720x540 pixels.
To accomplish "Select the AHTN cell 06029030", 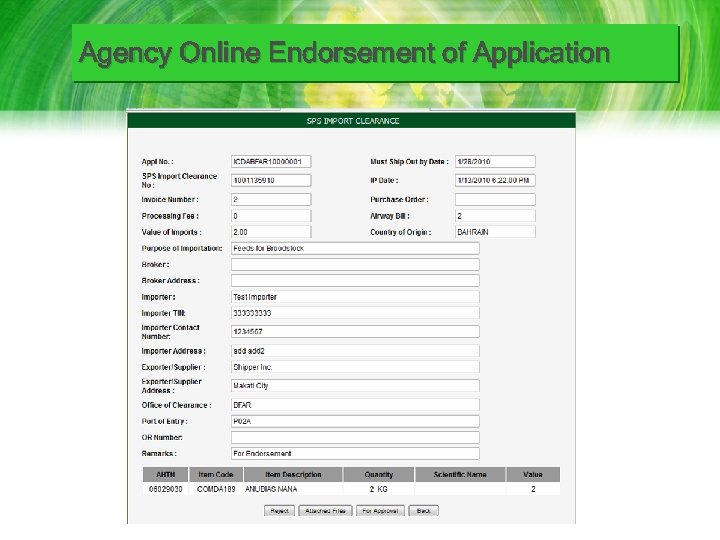I will pyautogui.click(x=165, y=489).
